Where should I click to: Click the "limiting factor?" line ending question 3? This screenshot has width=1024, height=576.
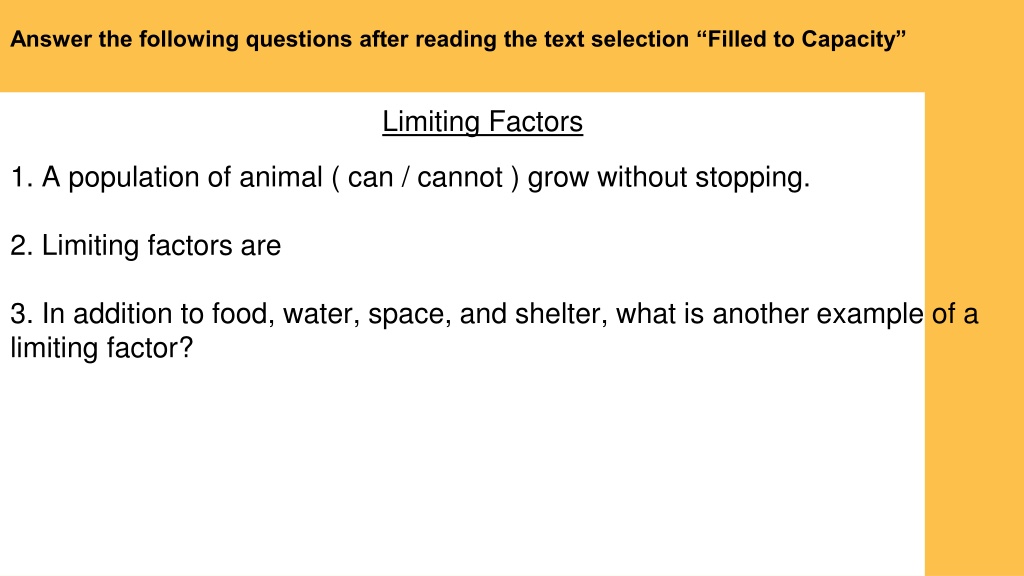102,348
